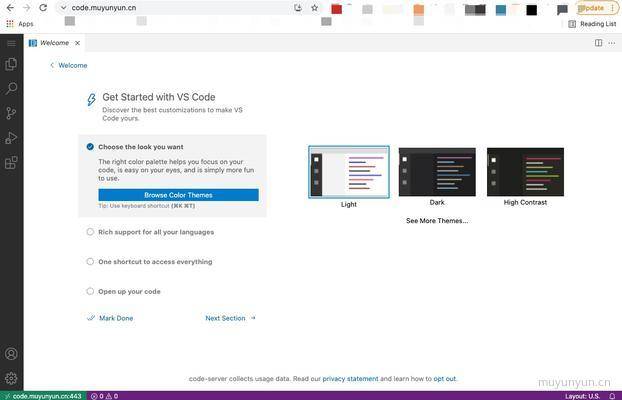Open the Explorer view in activity bar

[x=11, y=64]
